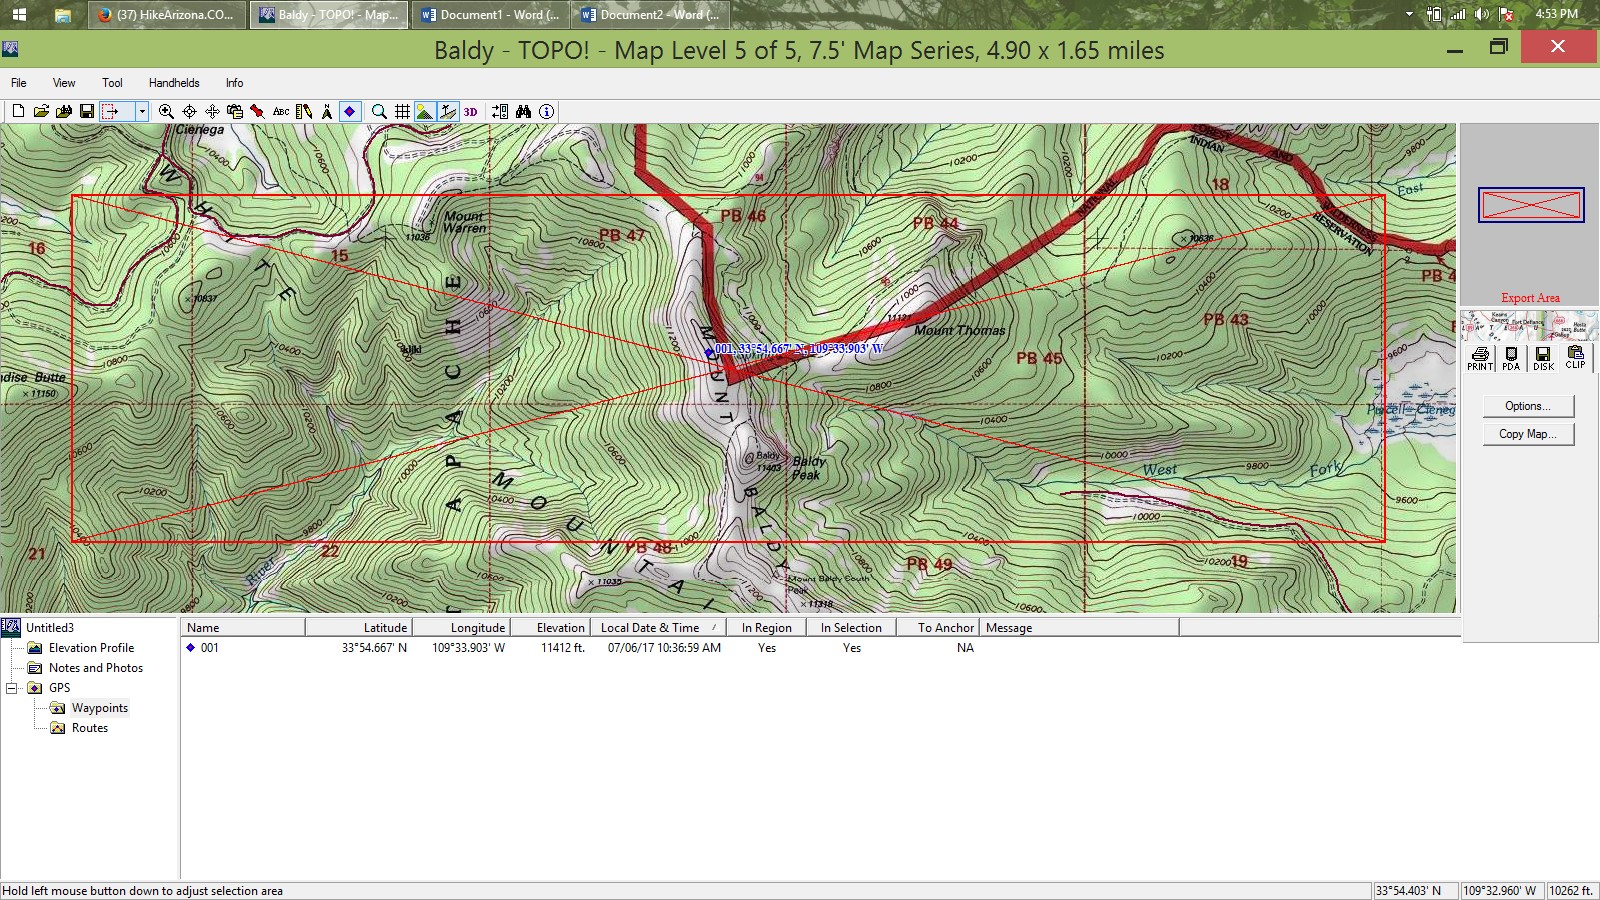Click the binoculars Find icon
The height and width of the screenshot is (900, 1600).
[523, 112]
